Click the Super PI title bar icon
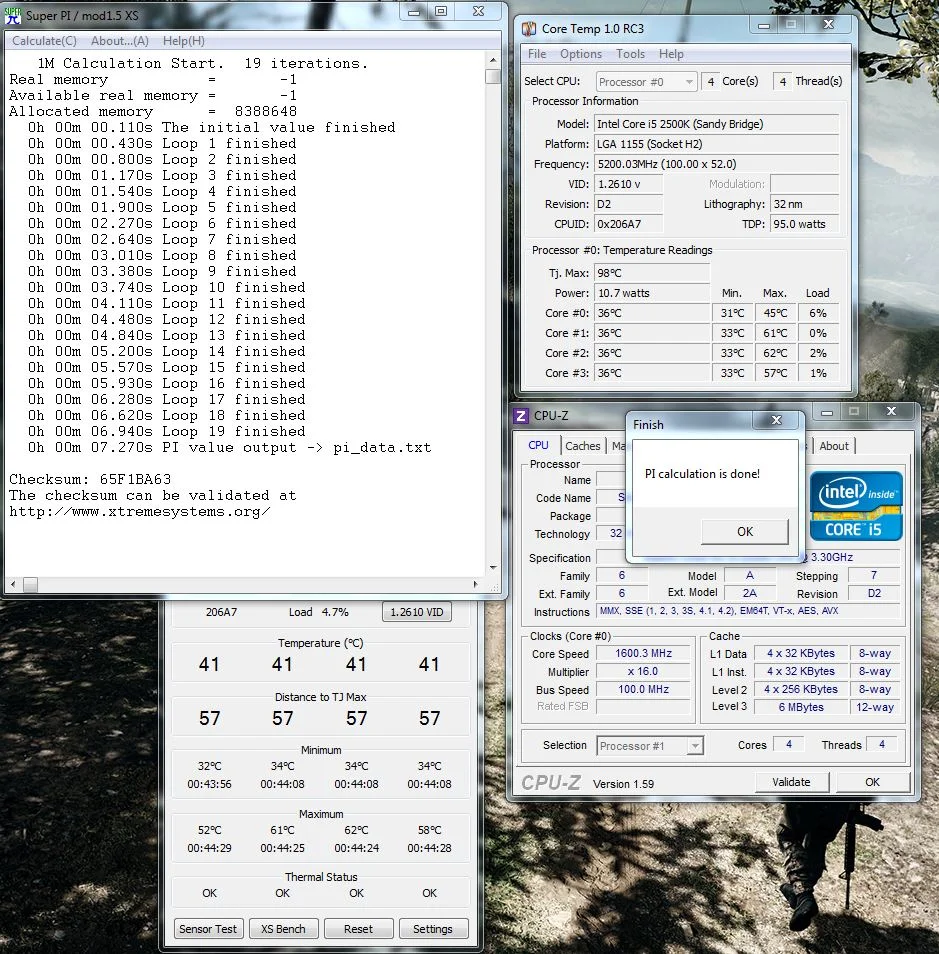Viewport: 939px width, 954px height. pyautogui.click(x=12, y=15)
